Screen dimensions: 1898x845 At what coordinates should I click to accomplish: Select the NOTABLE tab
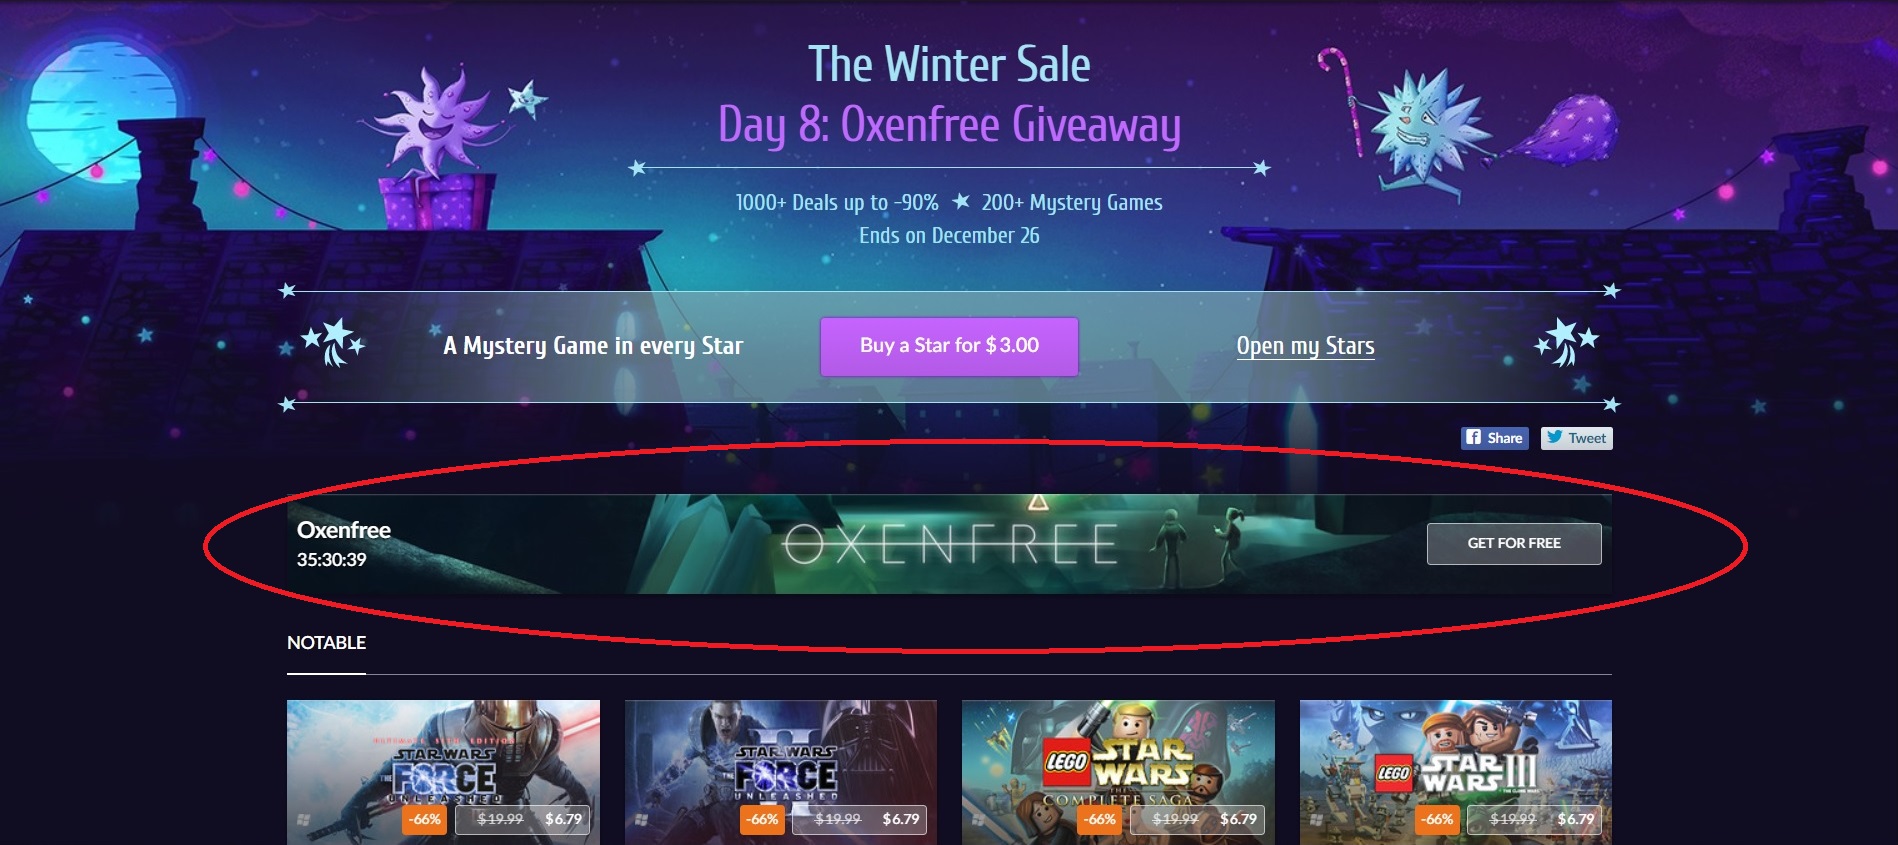click(x=326, y=643)
